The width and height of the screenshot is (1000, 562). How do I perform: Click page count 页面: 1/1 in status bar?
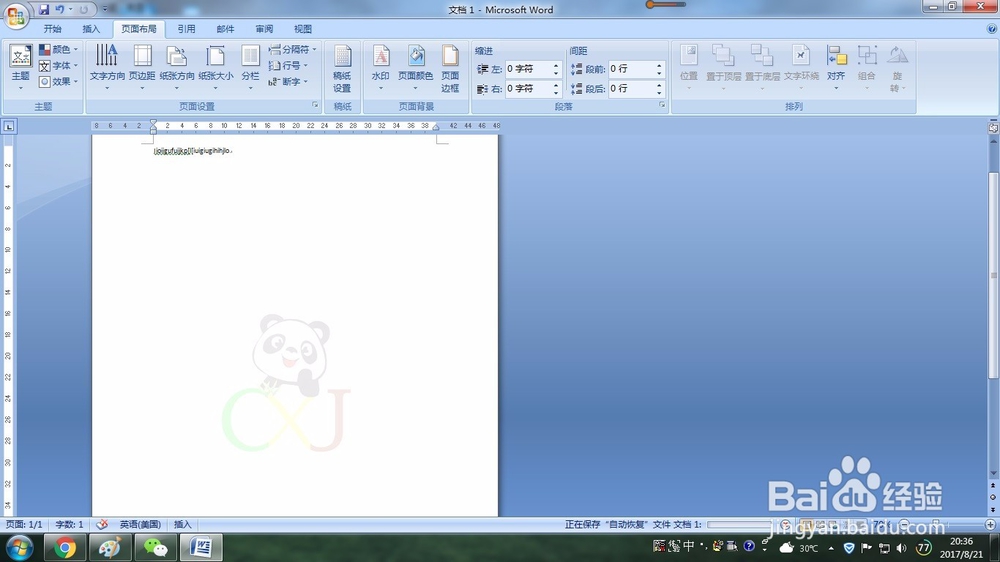coord(24,524)
